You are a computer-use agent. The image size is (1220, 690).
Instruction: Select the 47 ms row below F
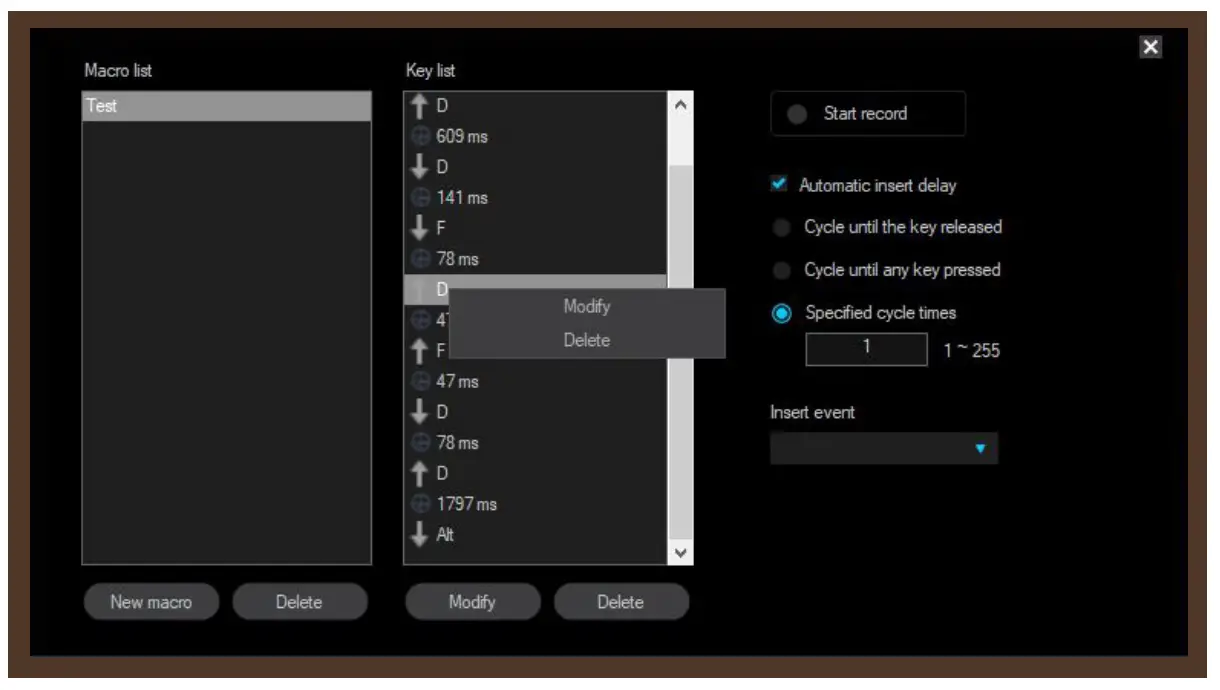536,381
